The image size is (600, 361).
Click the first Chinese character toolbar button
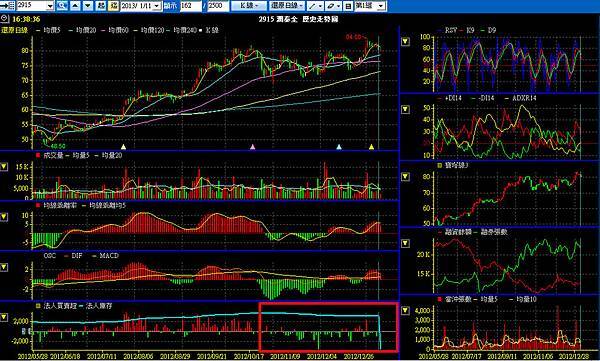(x=101, y=6)
